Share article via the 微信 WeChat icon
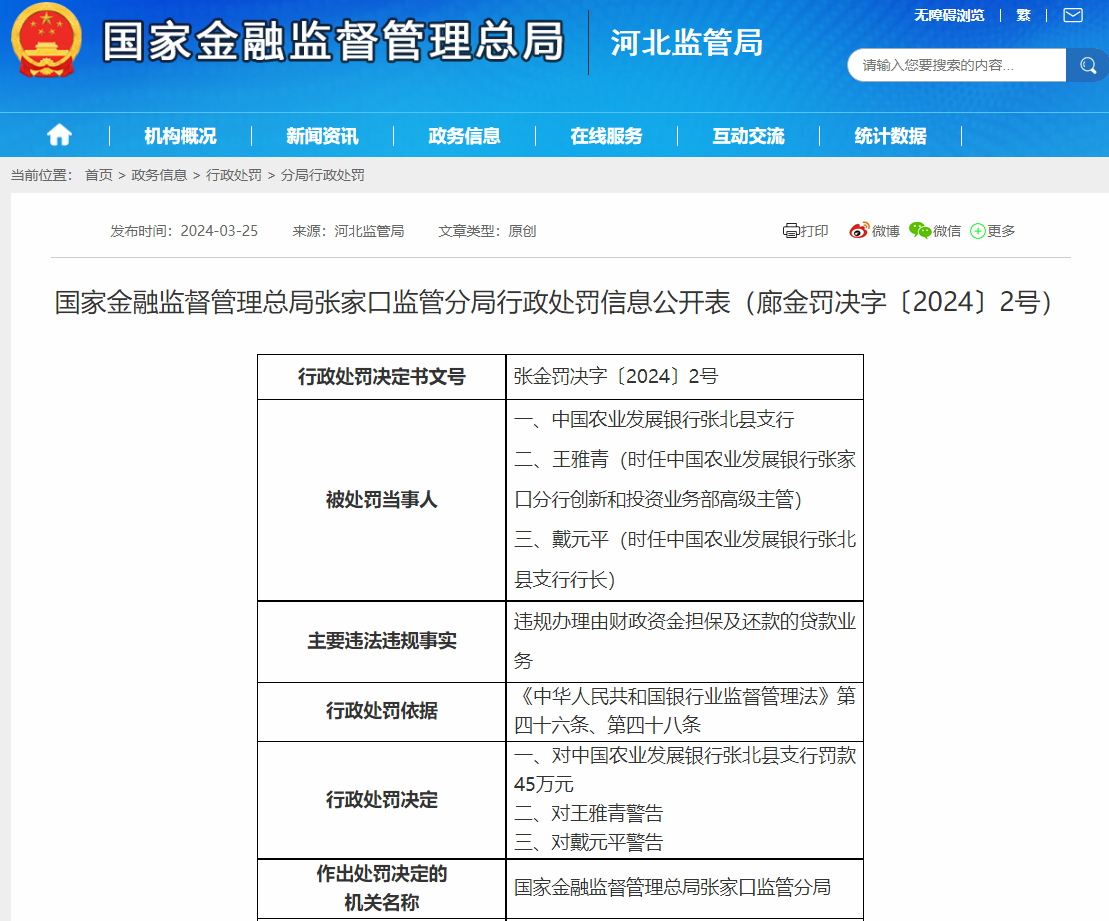This screenshot has width=1109, height=921. pyautogui.click(x=921, y=230)
